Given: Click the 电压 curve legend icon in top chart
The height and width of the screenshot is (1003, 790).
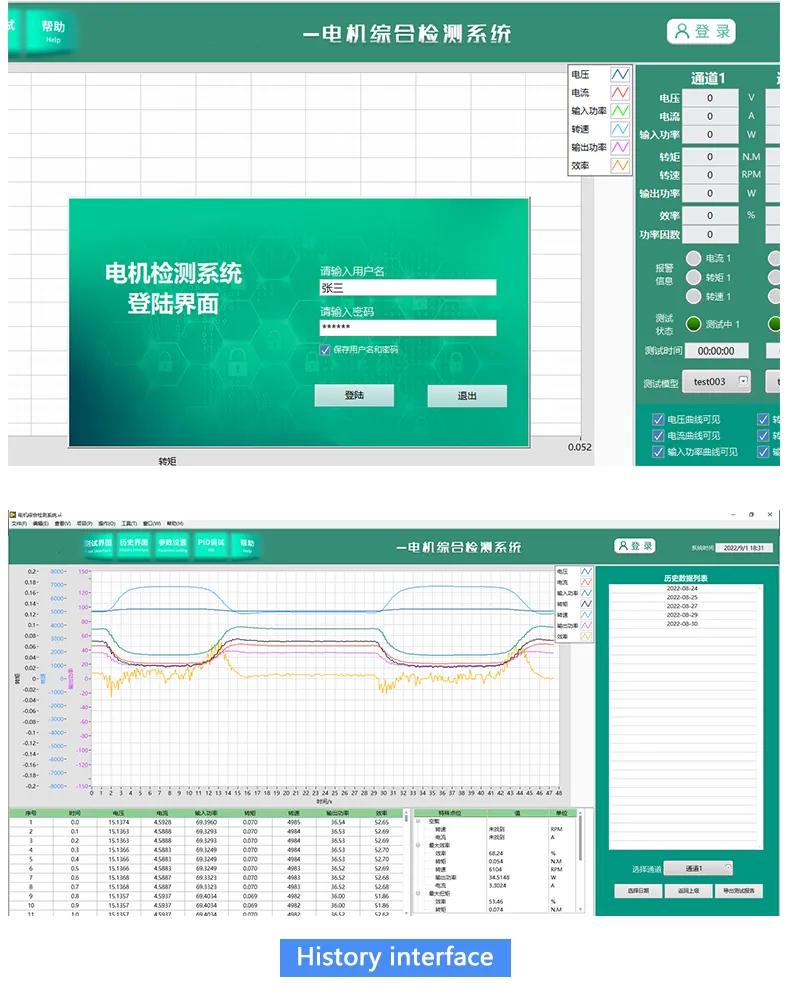Looking at the screenshot, I should [620, 75].
